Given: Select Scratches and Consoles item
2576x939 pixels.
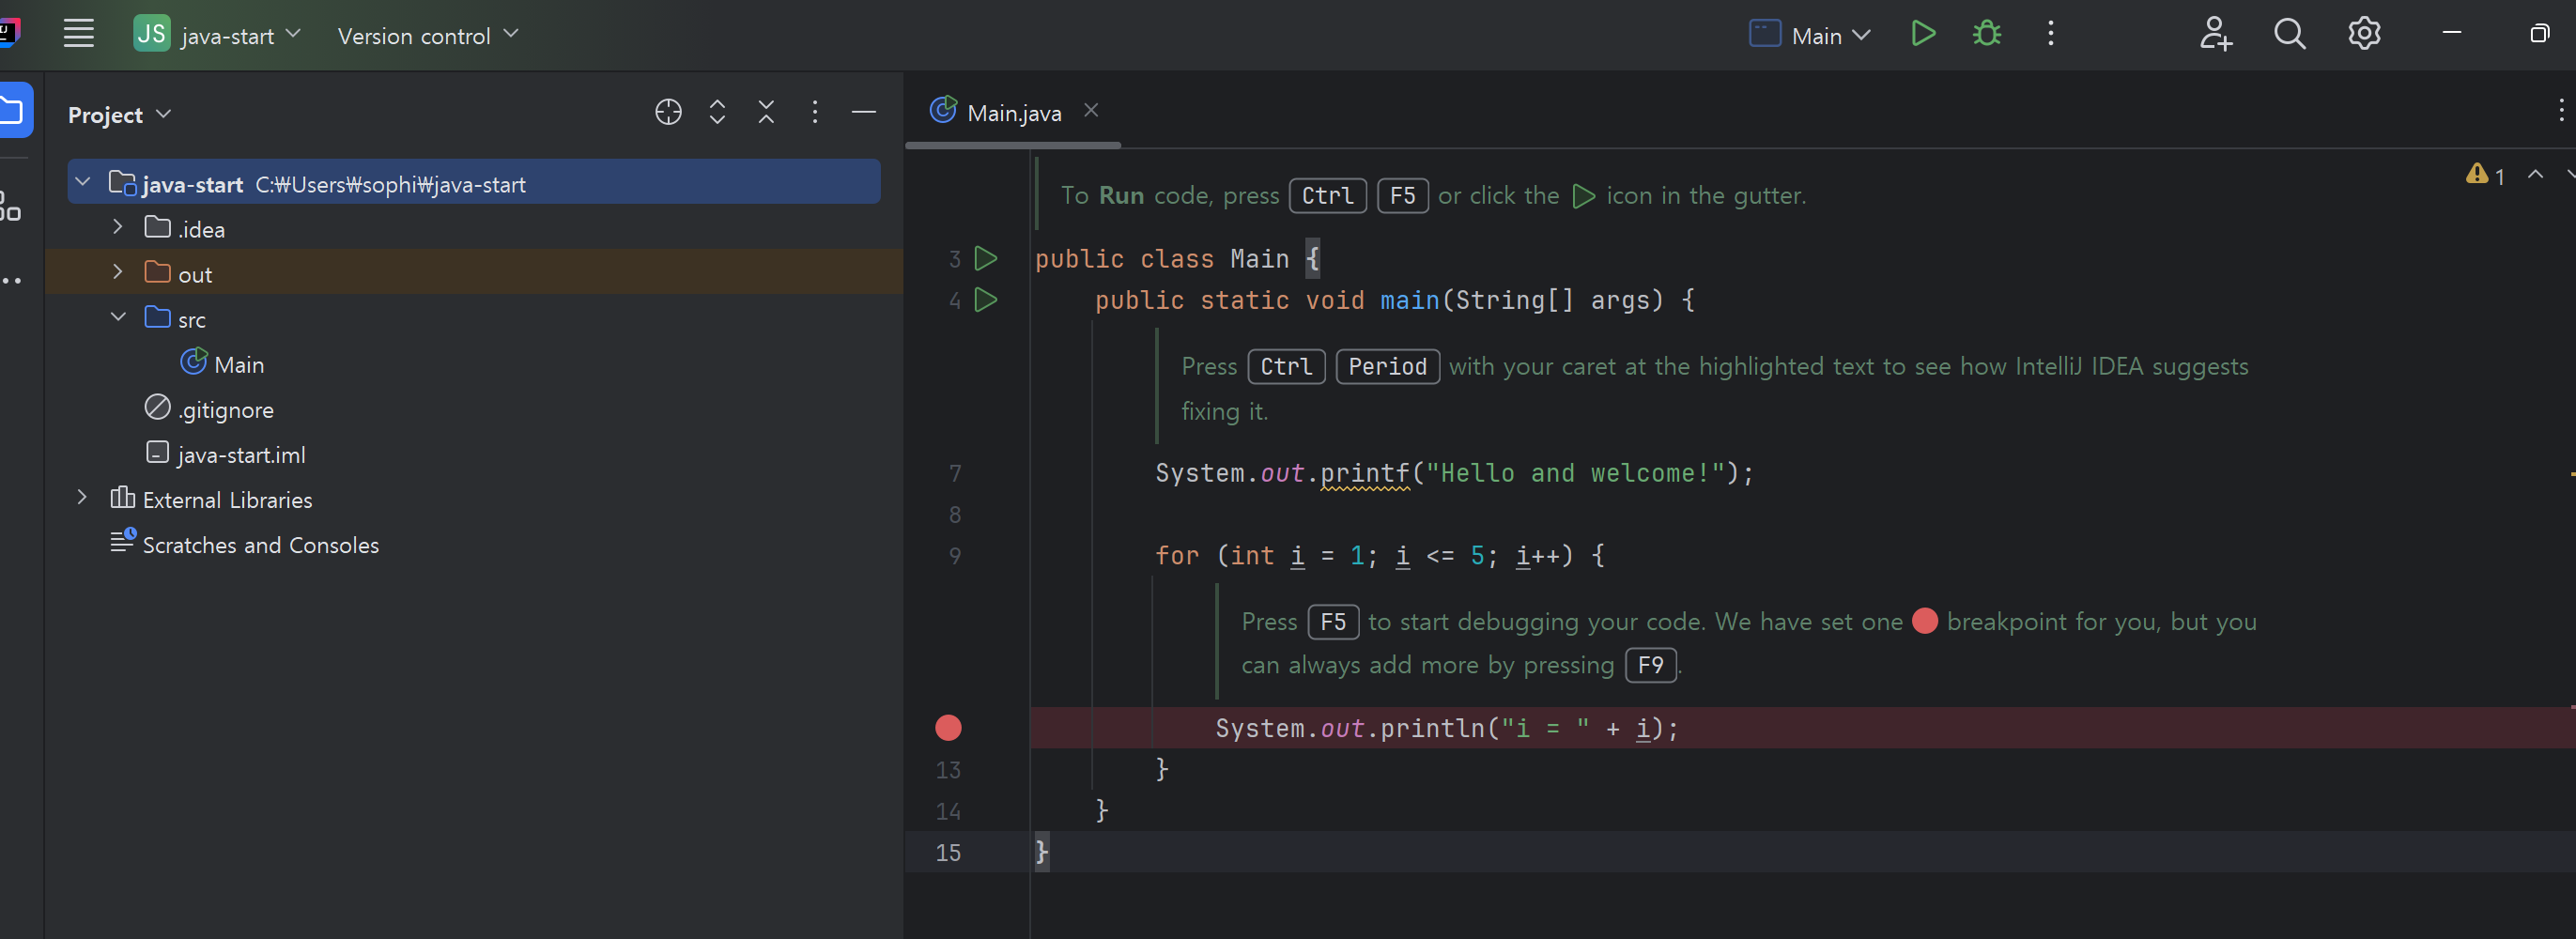Looking at the screenshot, I should point(245,543).
